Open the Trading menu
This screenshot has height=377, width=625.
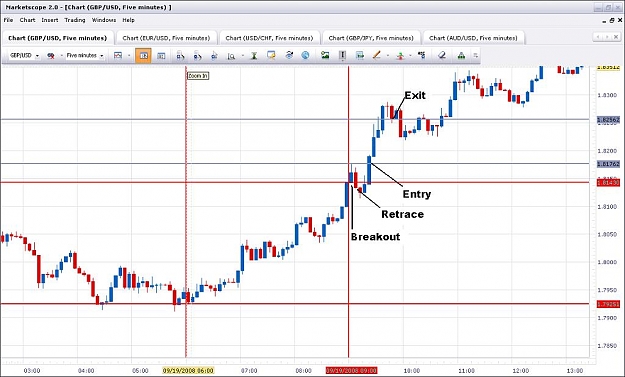(x=75, y=20)
